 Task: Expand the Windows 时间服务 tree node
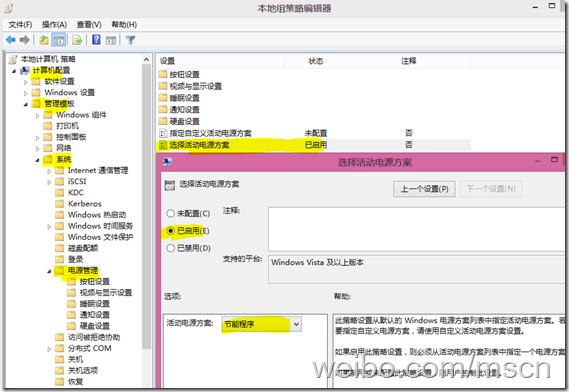click(49, 226)
